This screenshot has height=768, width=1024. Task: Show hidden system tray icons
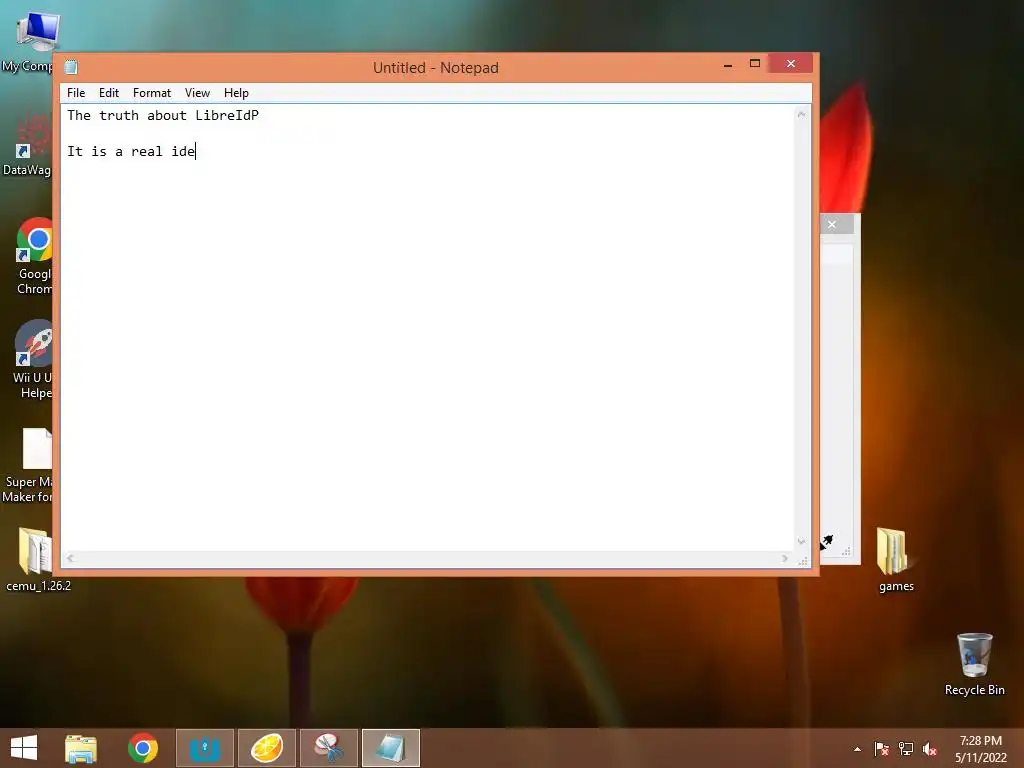coord(857,749)
